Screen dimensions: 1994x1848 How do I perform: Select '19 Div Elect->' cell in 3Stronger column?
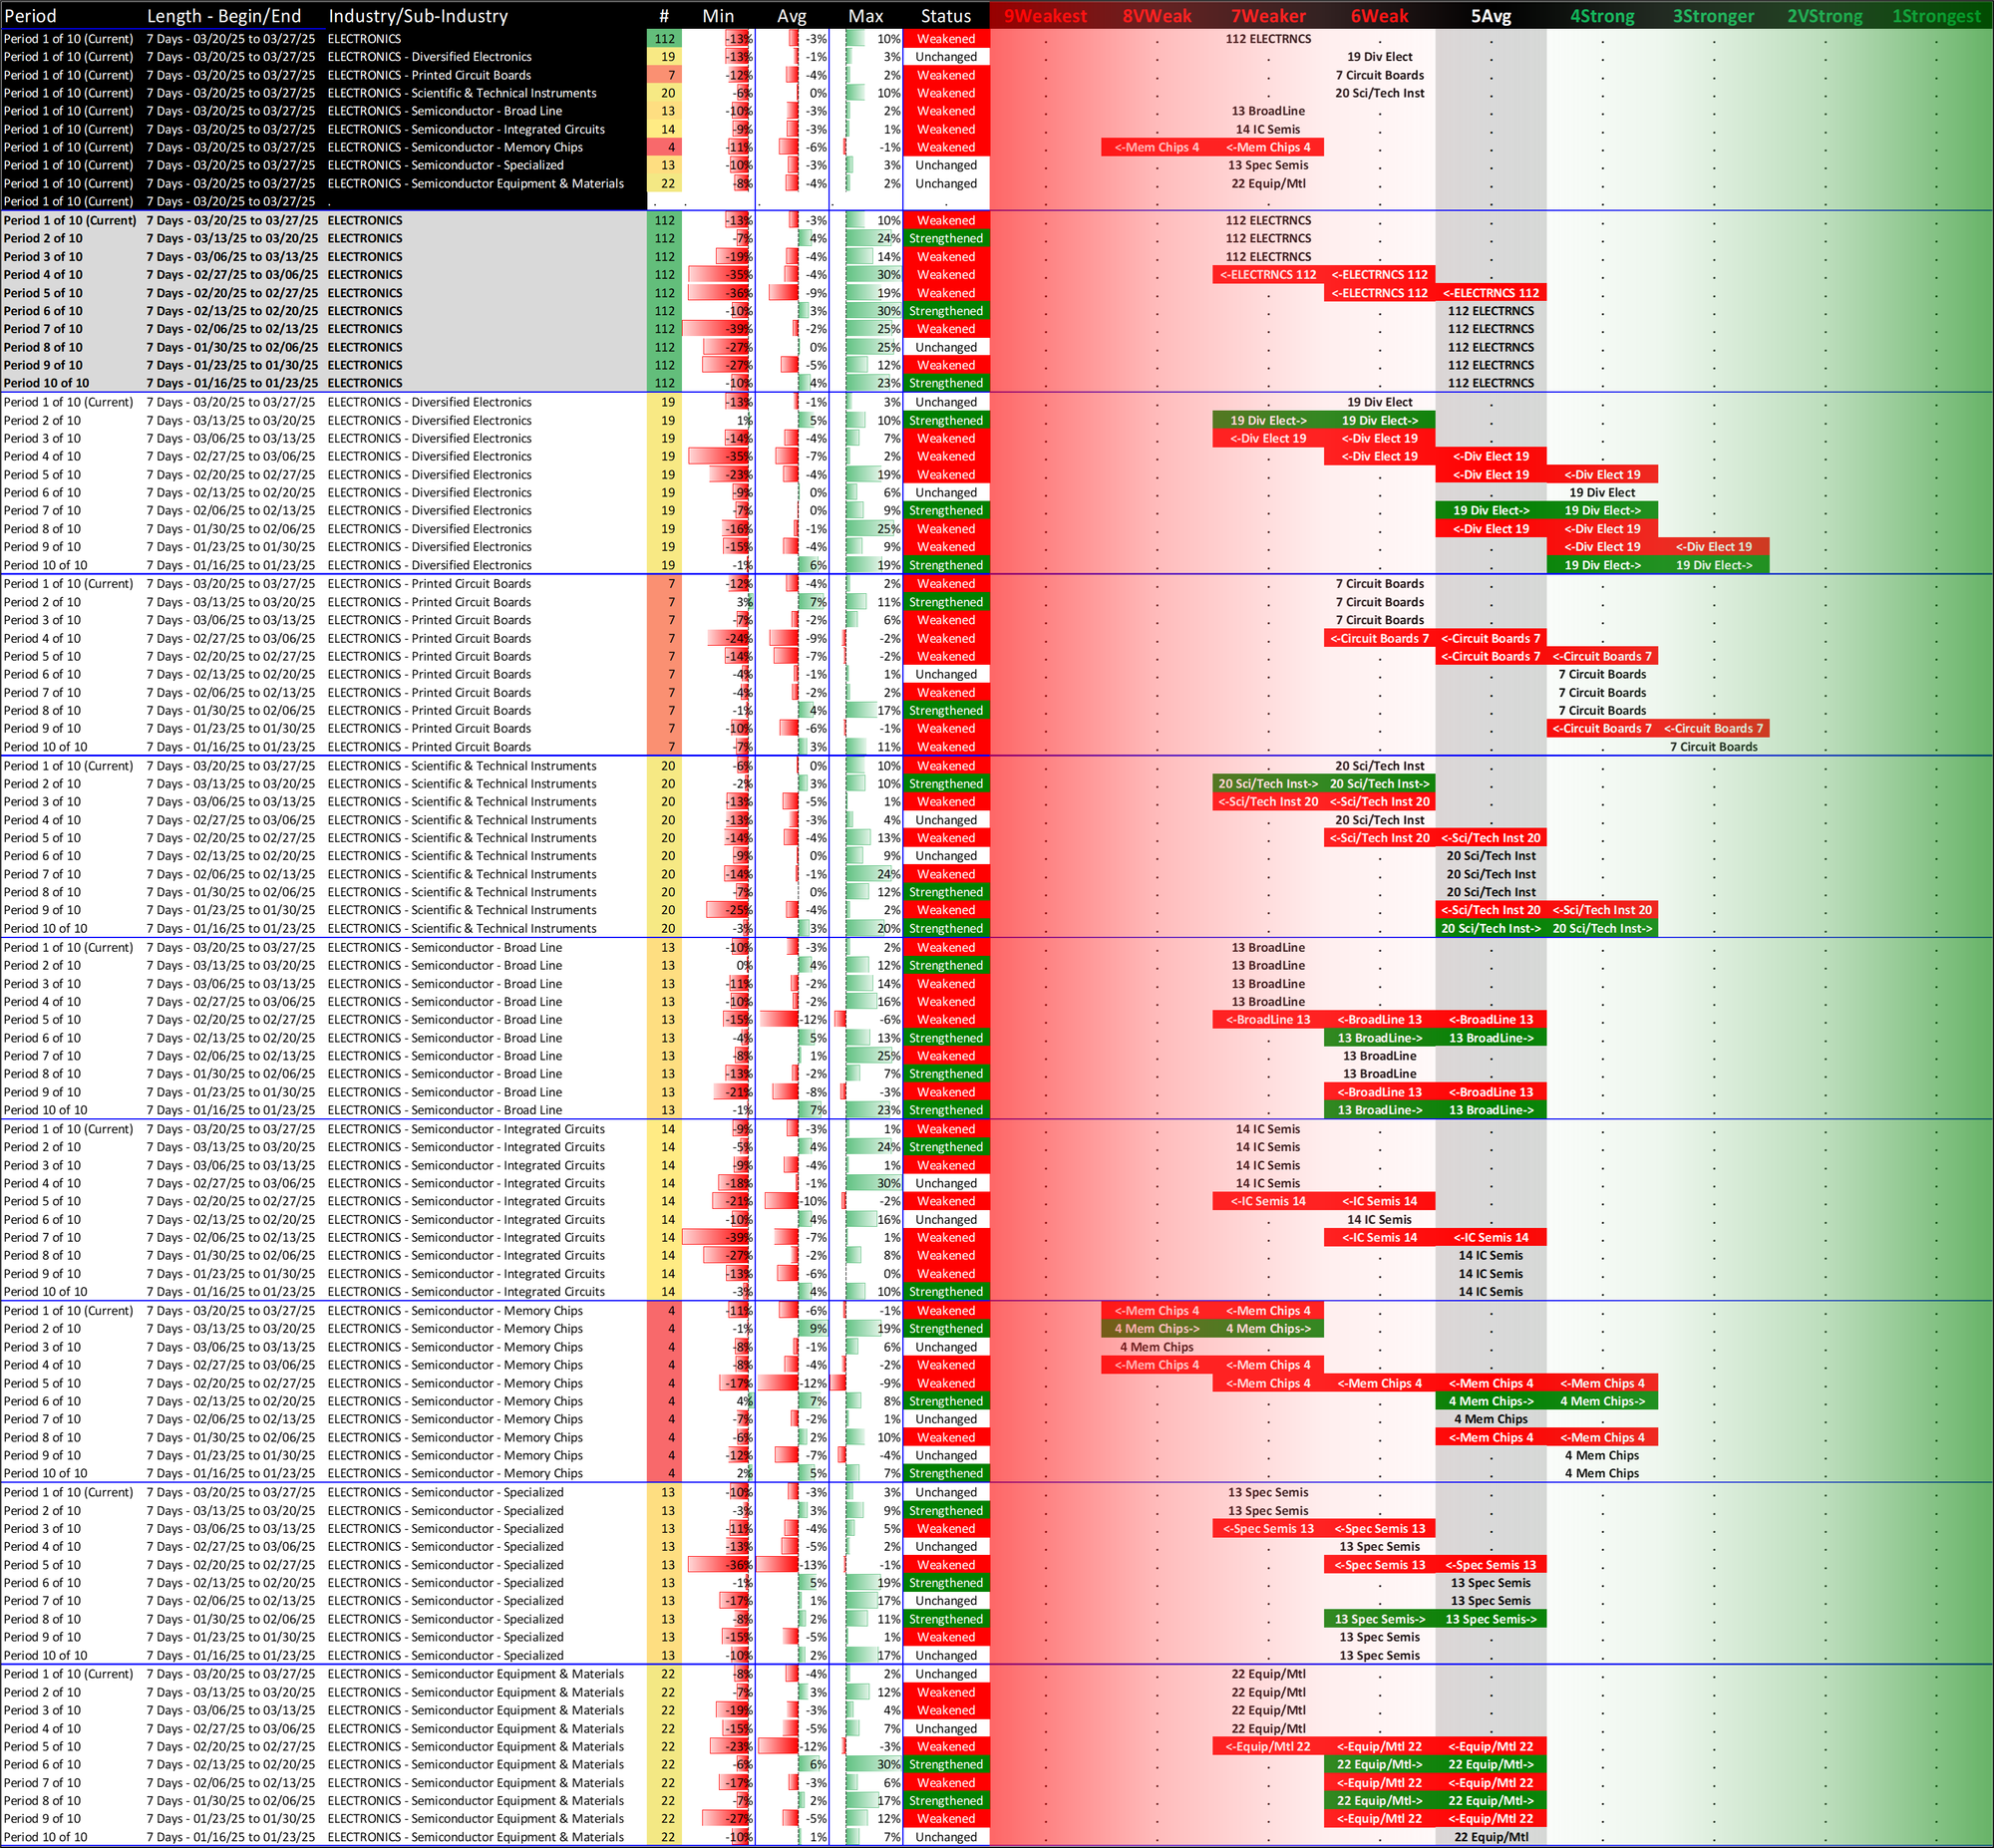click(x=1713, y=565)
